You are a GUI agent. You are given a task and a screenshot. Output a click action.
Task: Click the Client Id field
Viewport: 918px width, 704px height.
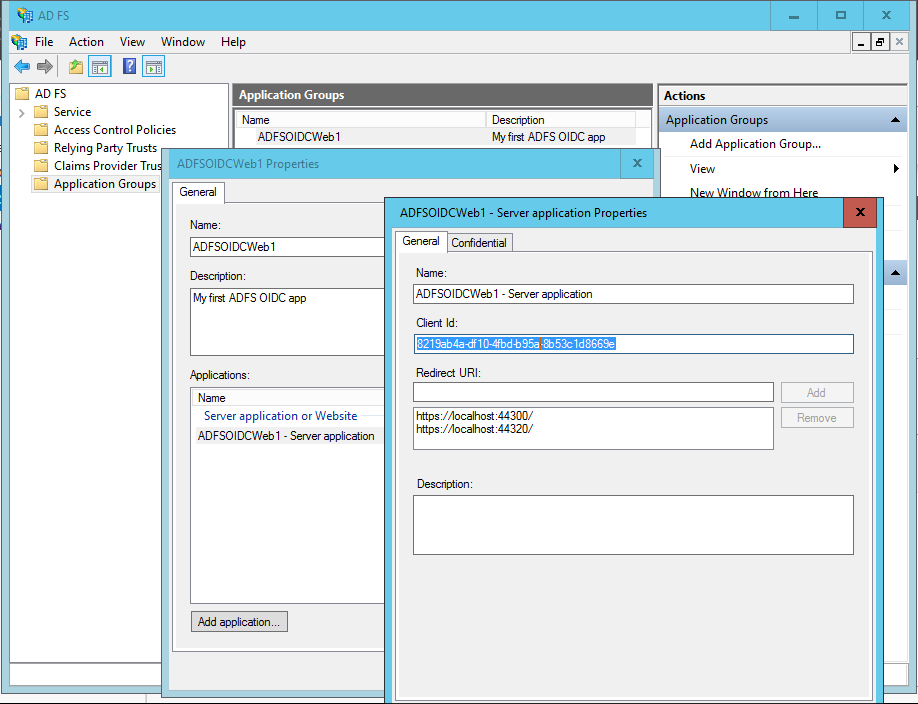633,344
